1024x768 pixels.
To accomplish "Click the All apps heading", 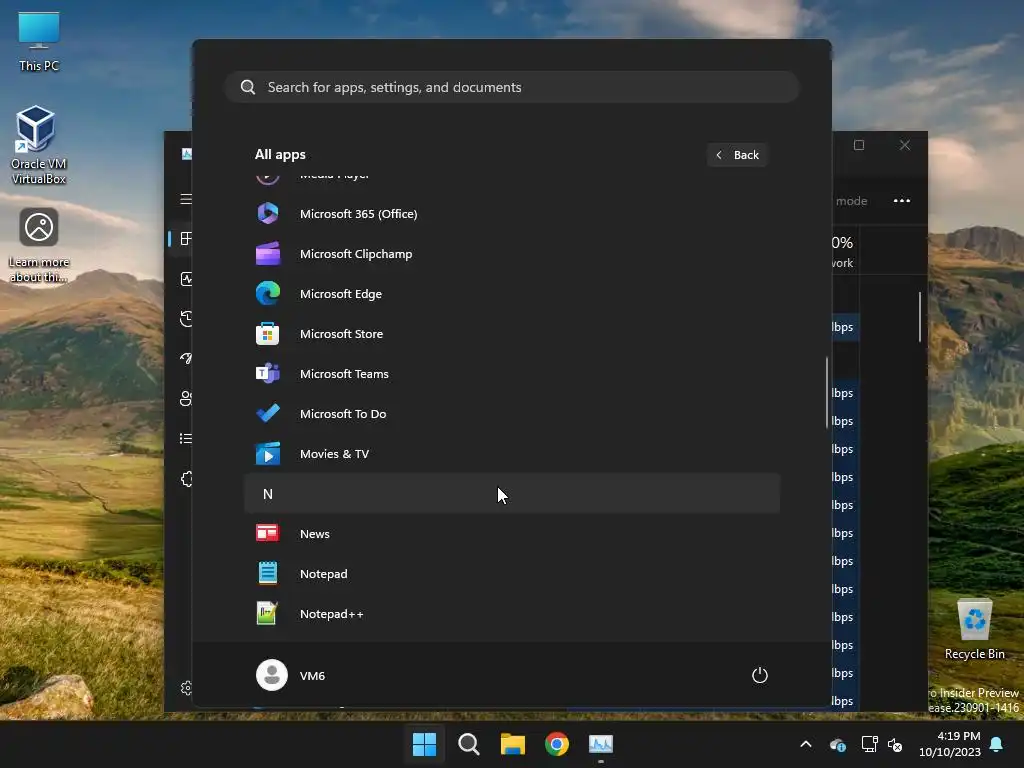I will point(280,155).
